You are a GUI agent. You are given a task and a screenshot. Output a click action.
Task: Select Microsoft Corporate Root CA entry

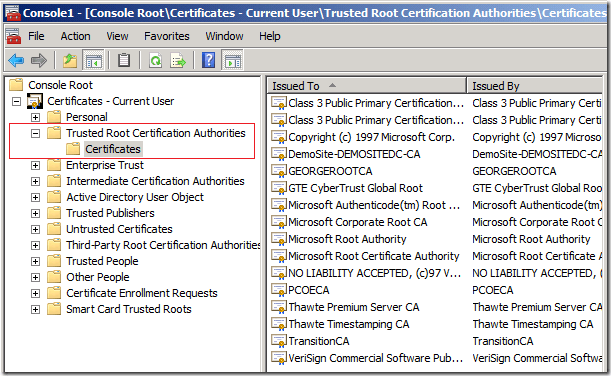(358, 222)
